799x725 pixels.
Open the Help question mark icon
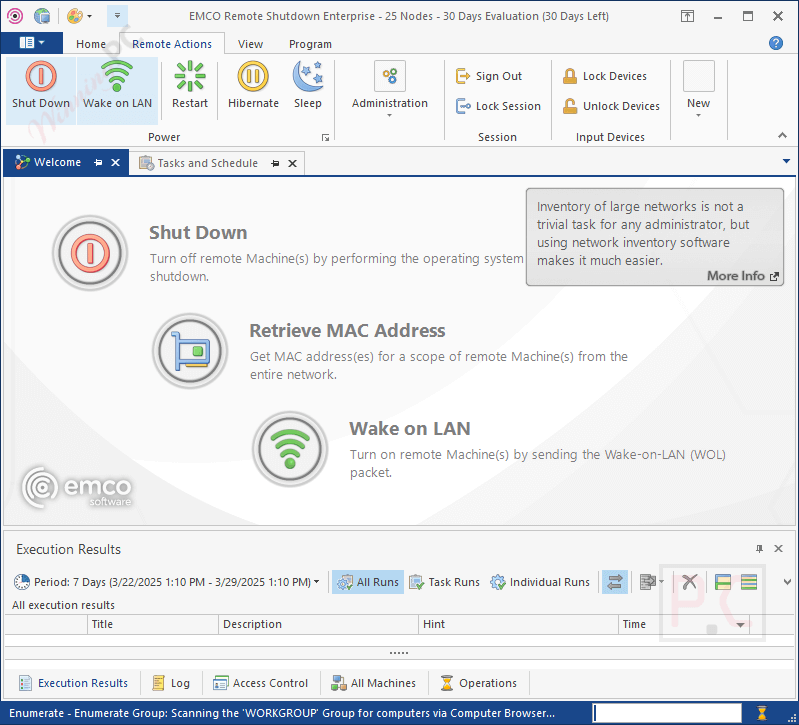click(x=776, y=43)
